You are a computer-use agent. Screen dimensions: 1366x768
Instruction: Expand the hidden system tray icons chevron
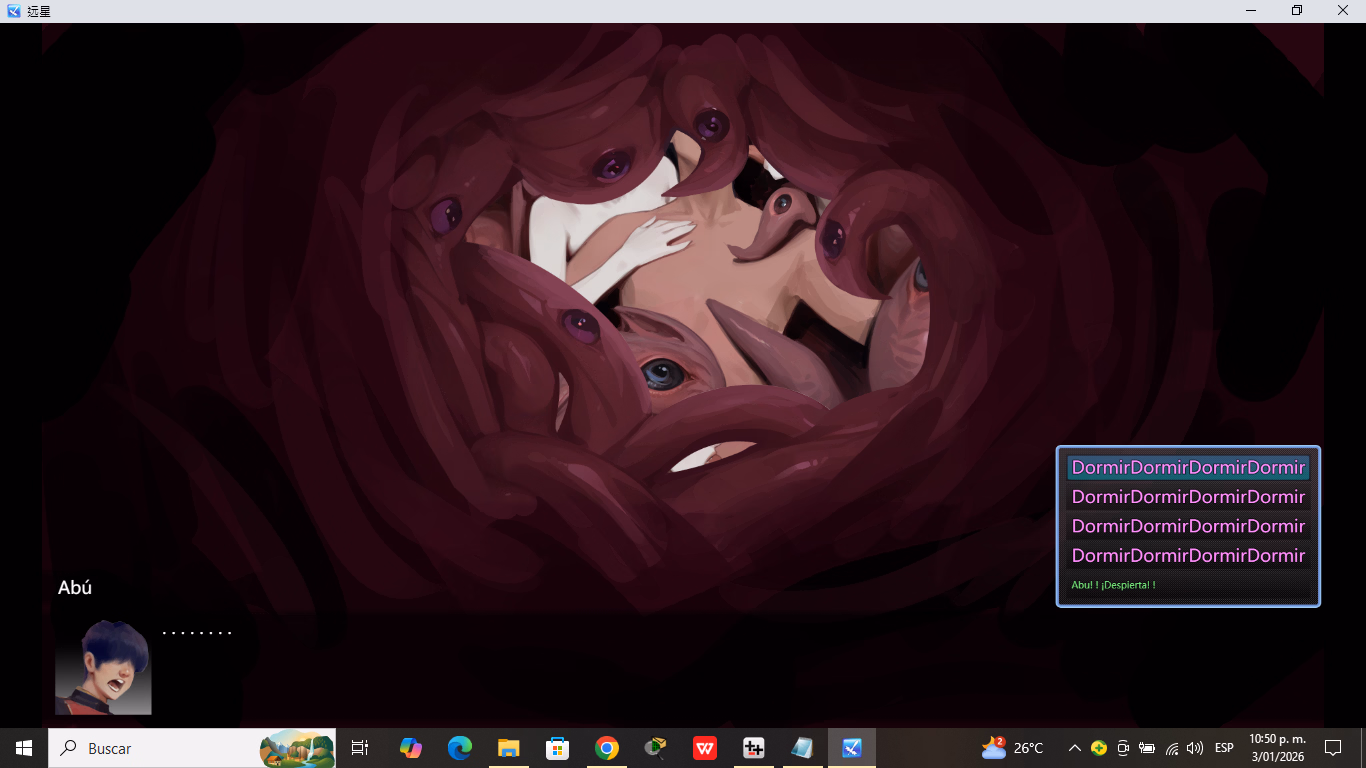click(x=1074, y=748)
